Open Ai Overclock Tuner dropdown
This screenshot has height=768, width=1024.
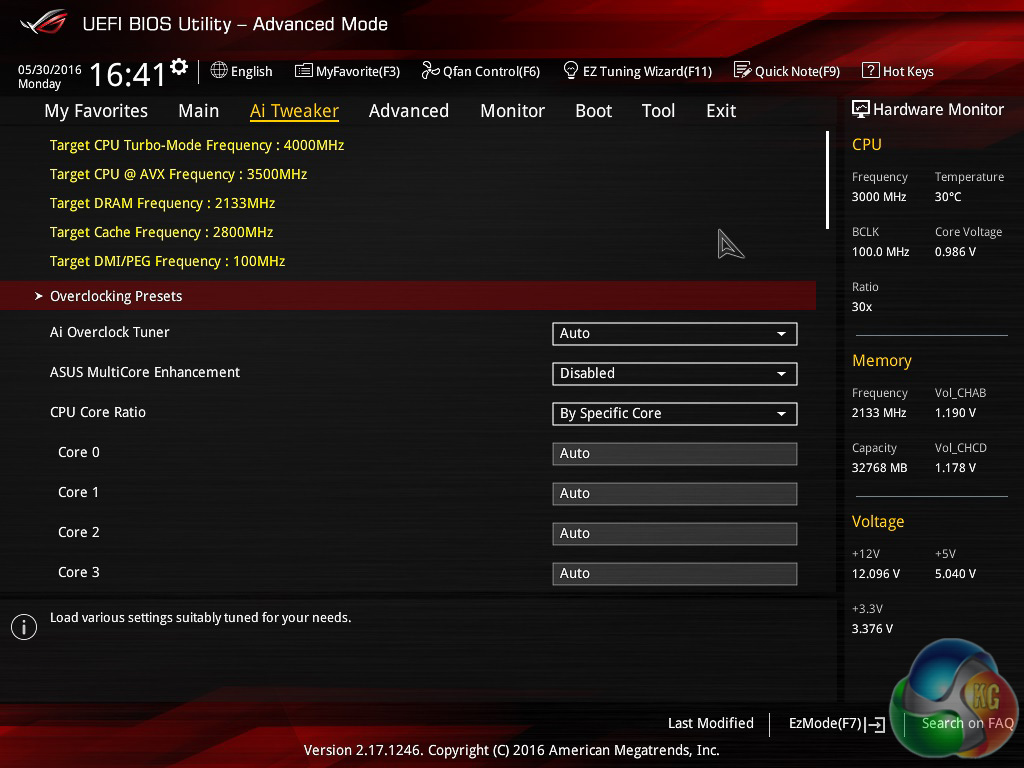(675, 334)
